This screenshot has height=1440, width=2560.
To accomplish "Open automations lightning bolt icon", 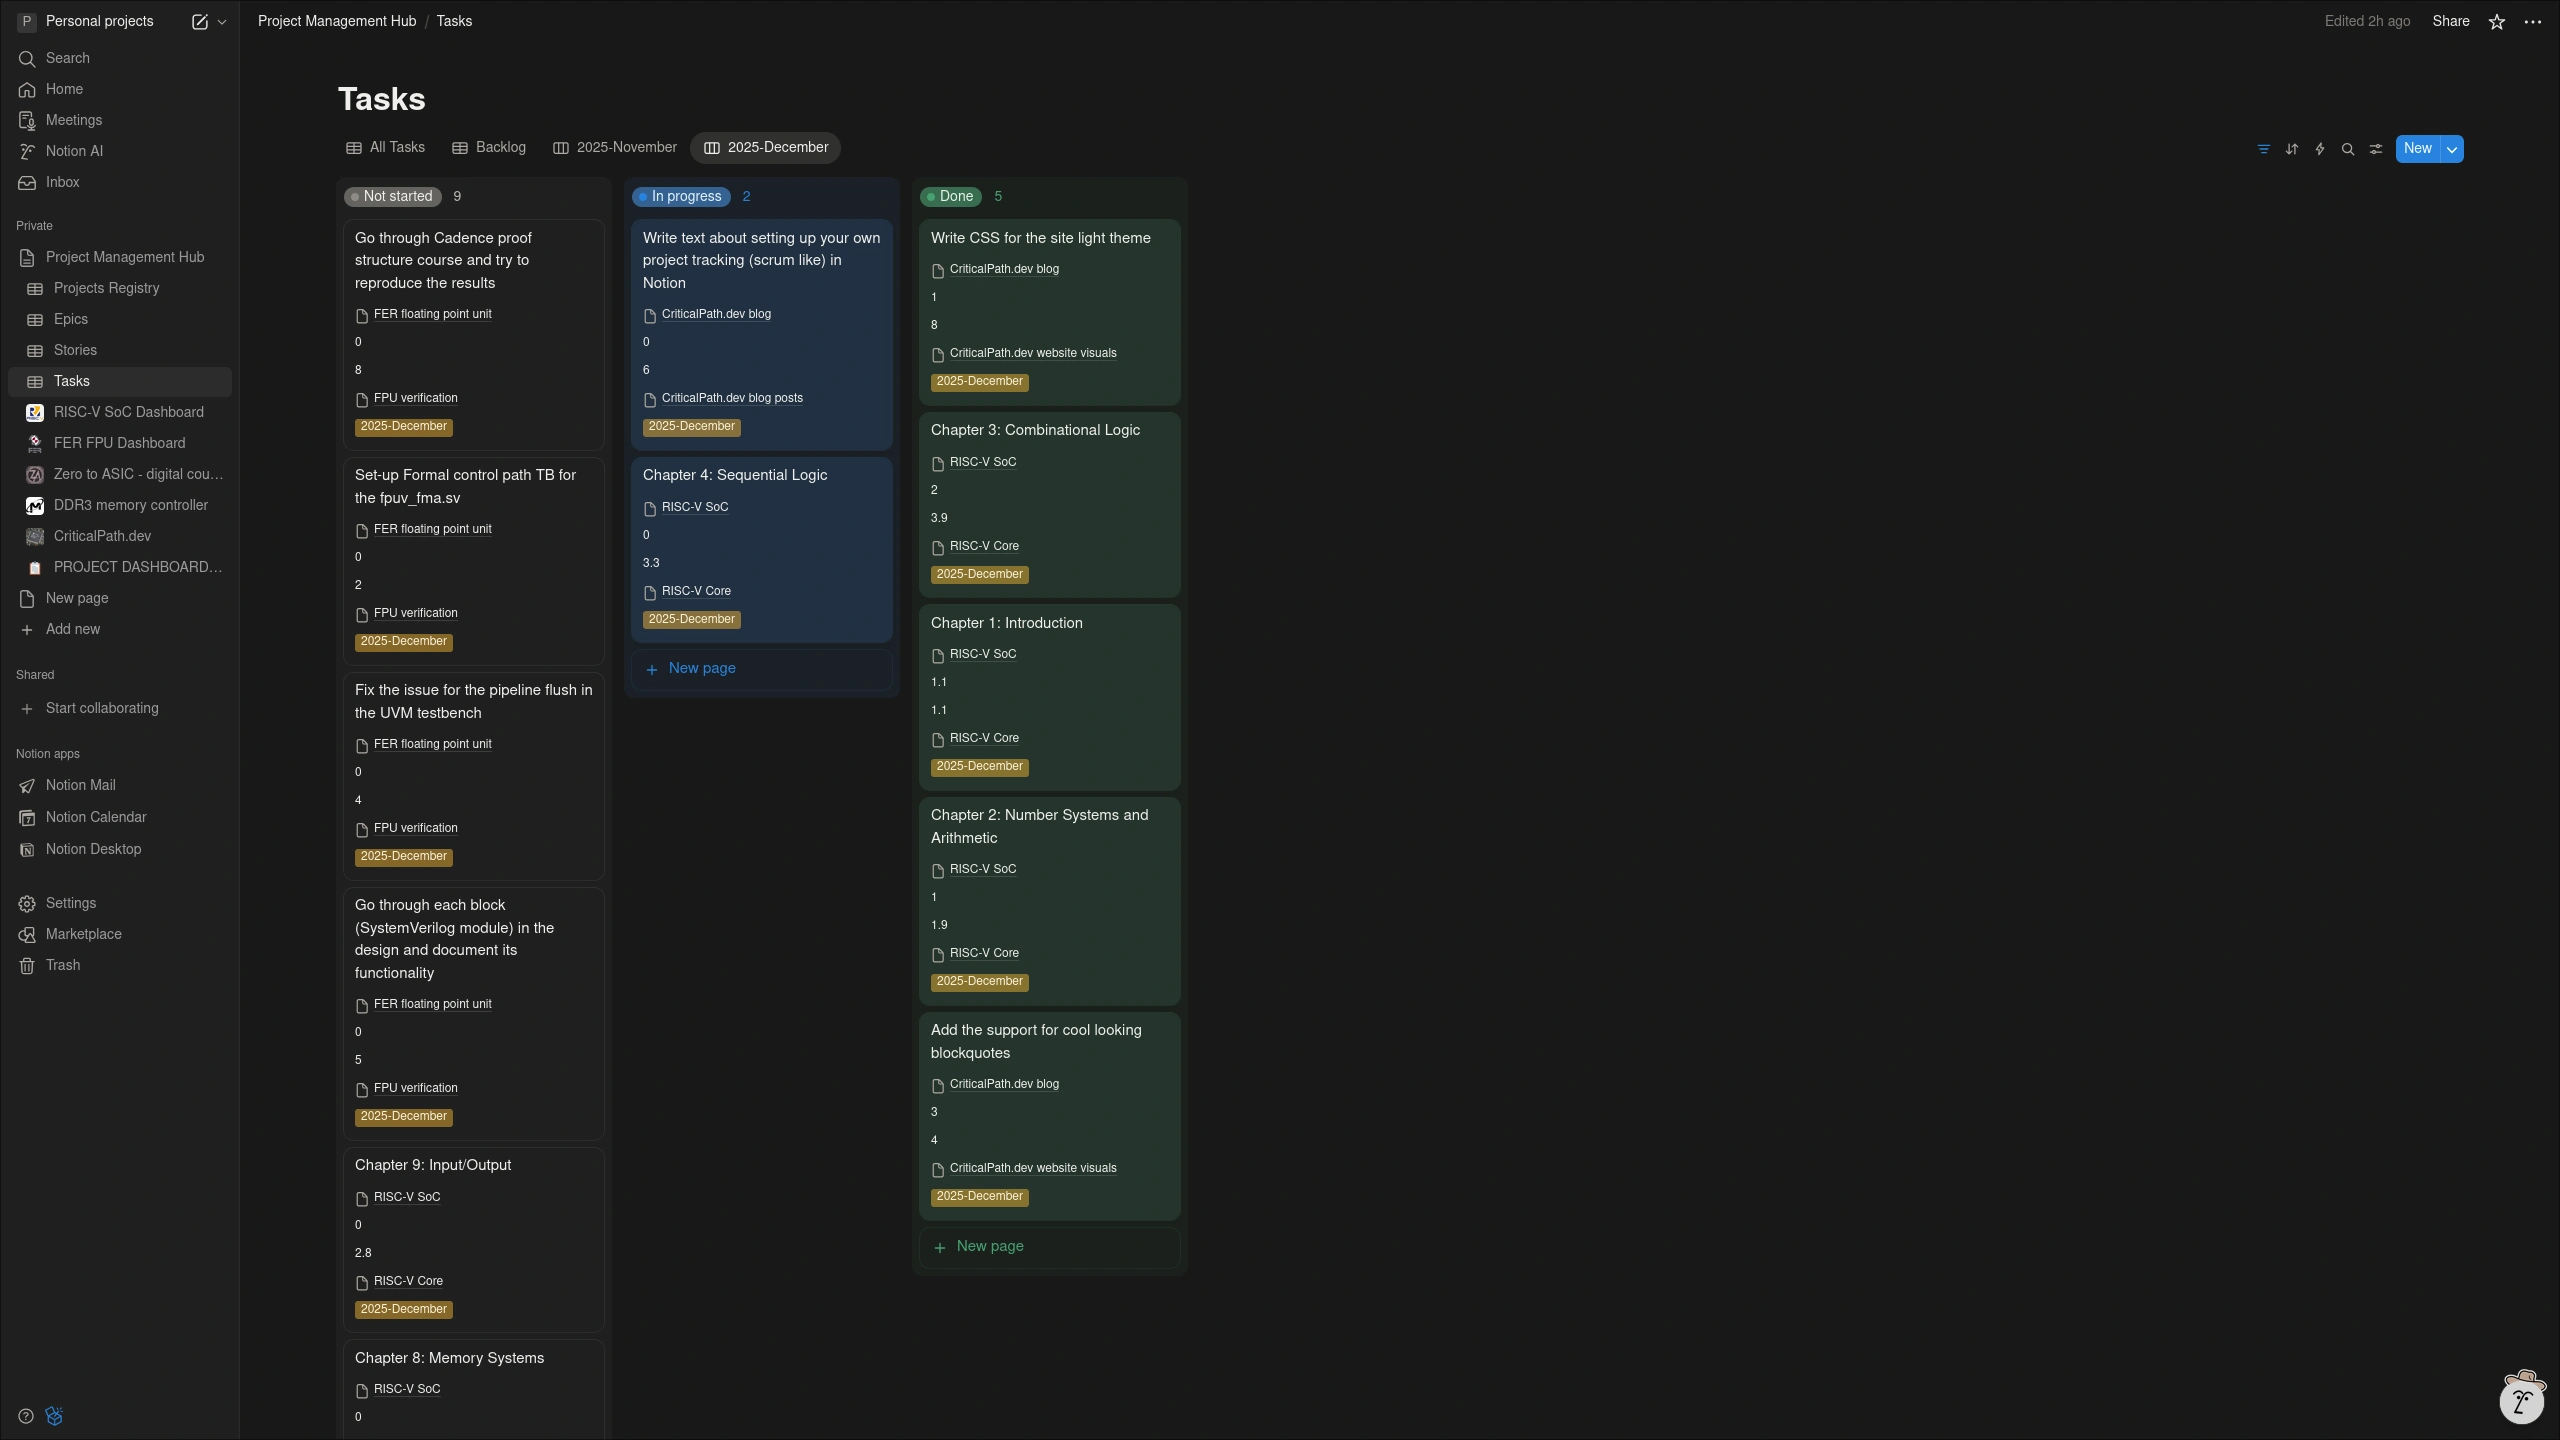I will (x=2319, y=149).
